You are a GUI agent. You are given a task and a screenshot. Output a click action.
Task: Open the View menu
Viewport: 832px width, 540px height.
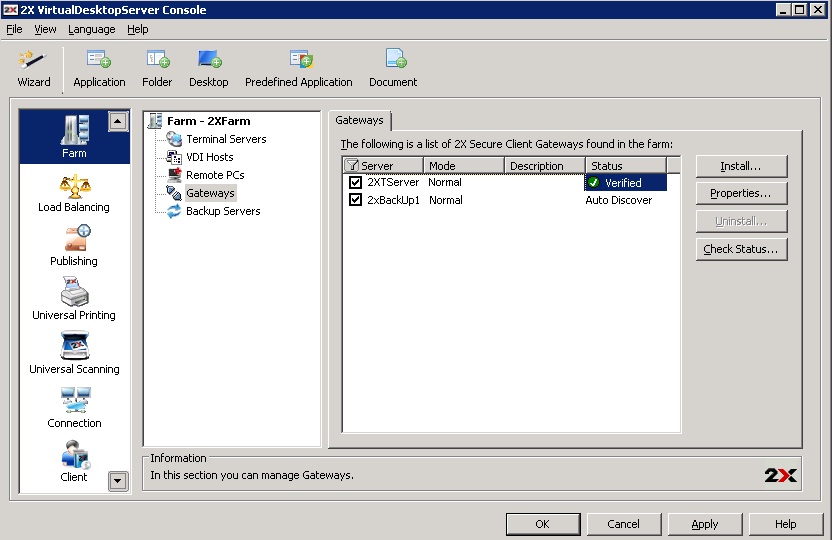(45, 29)
